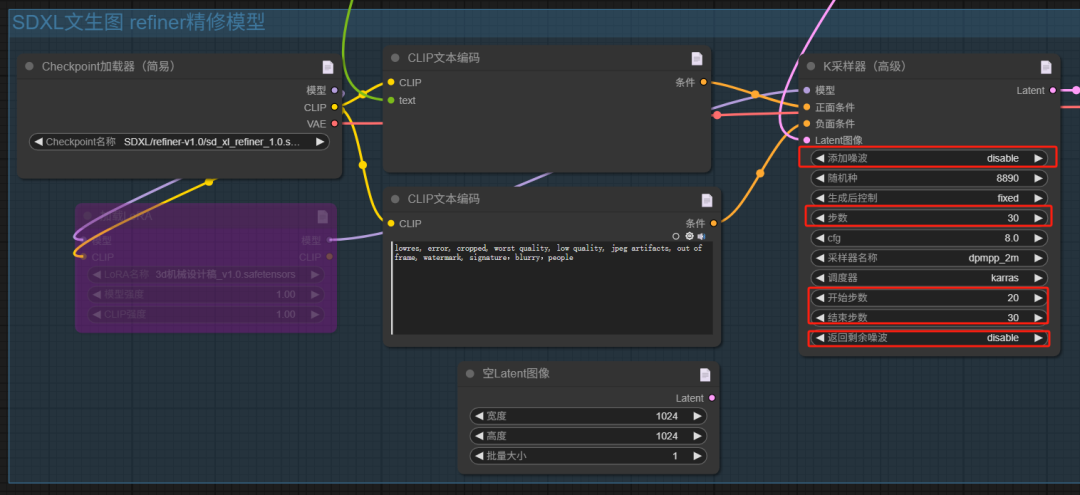Click into the negative prompt text box

tap(552, 288)
